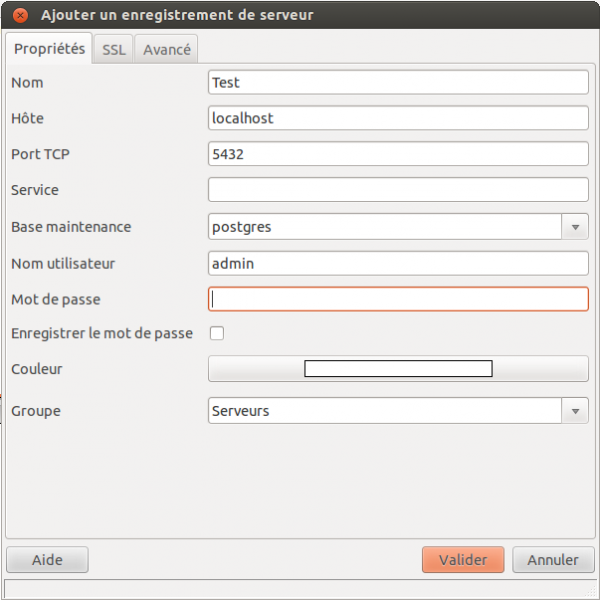Select the Propriétés tab

(49, 48)
